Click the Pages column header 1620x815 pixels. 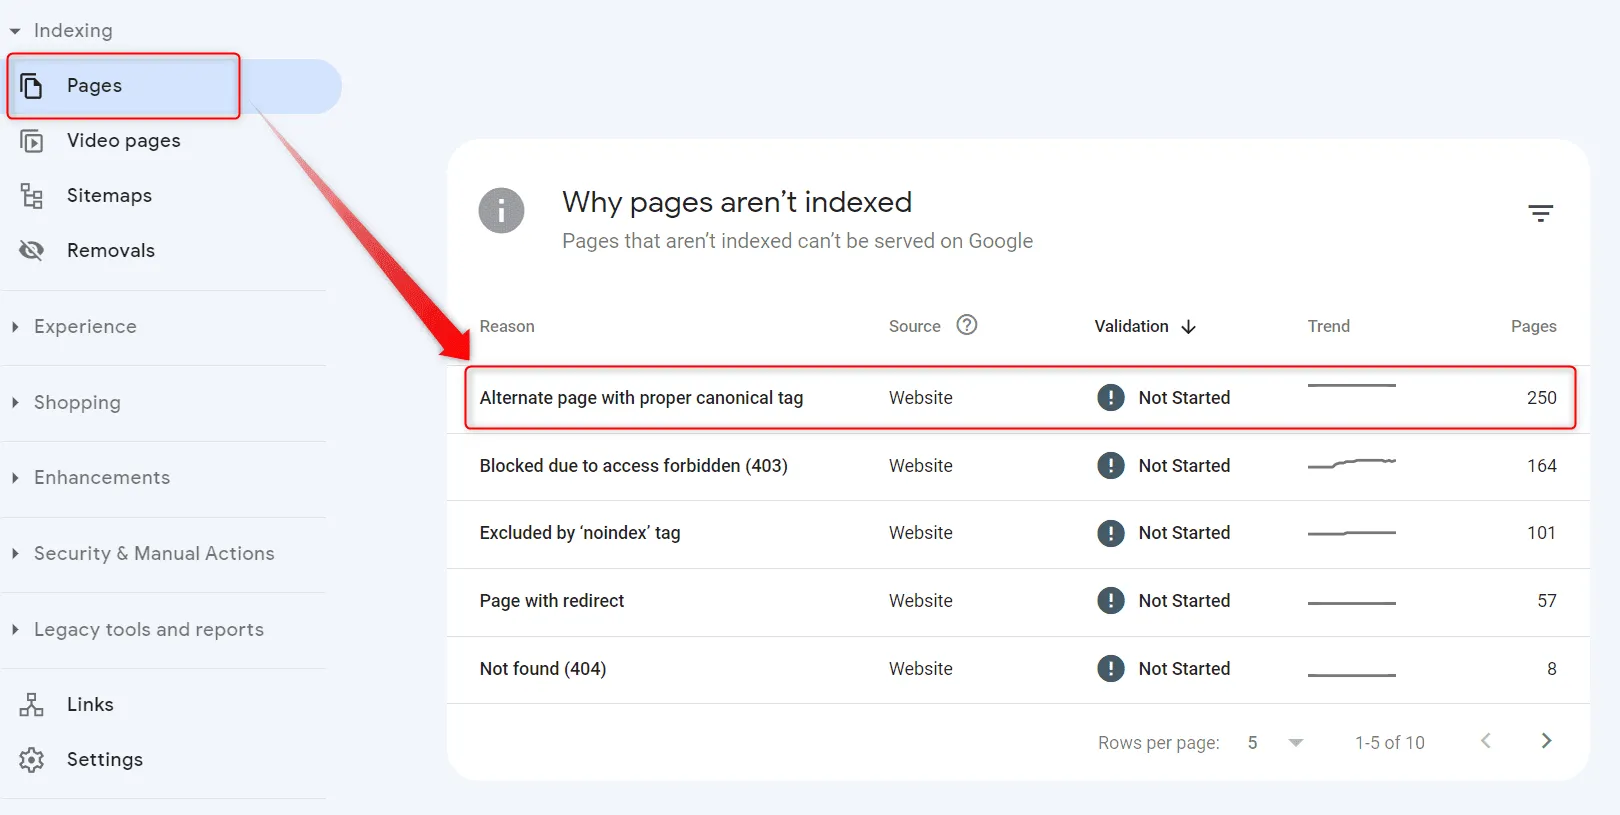[1533, 327]
